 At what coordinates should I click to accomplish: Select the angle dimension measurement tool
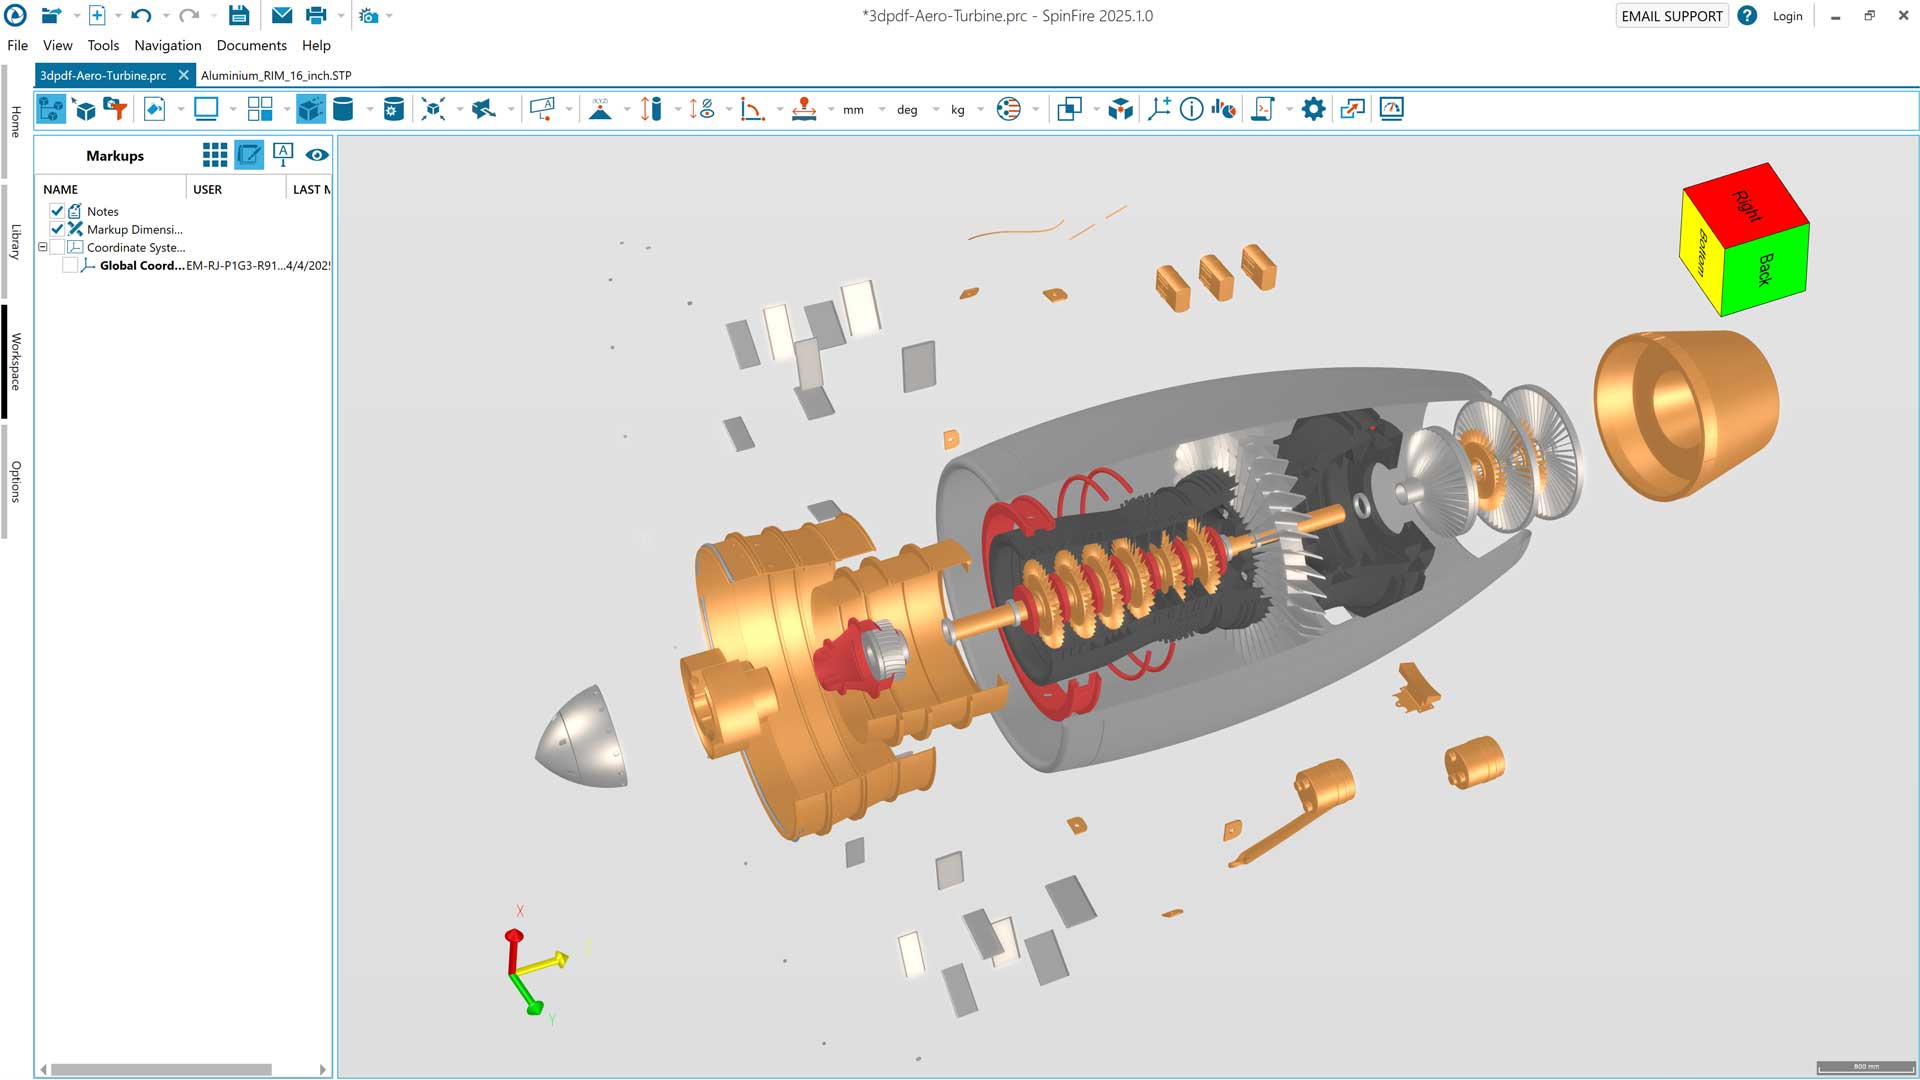click(752, 109)
